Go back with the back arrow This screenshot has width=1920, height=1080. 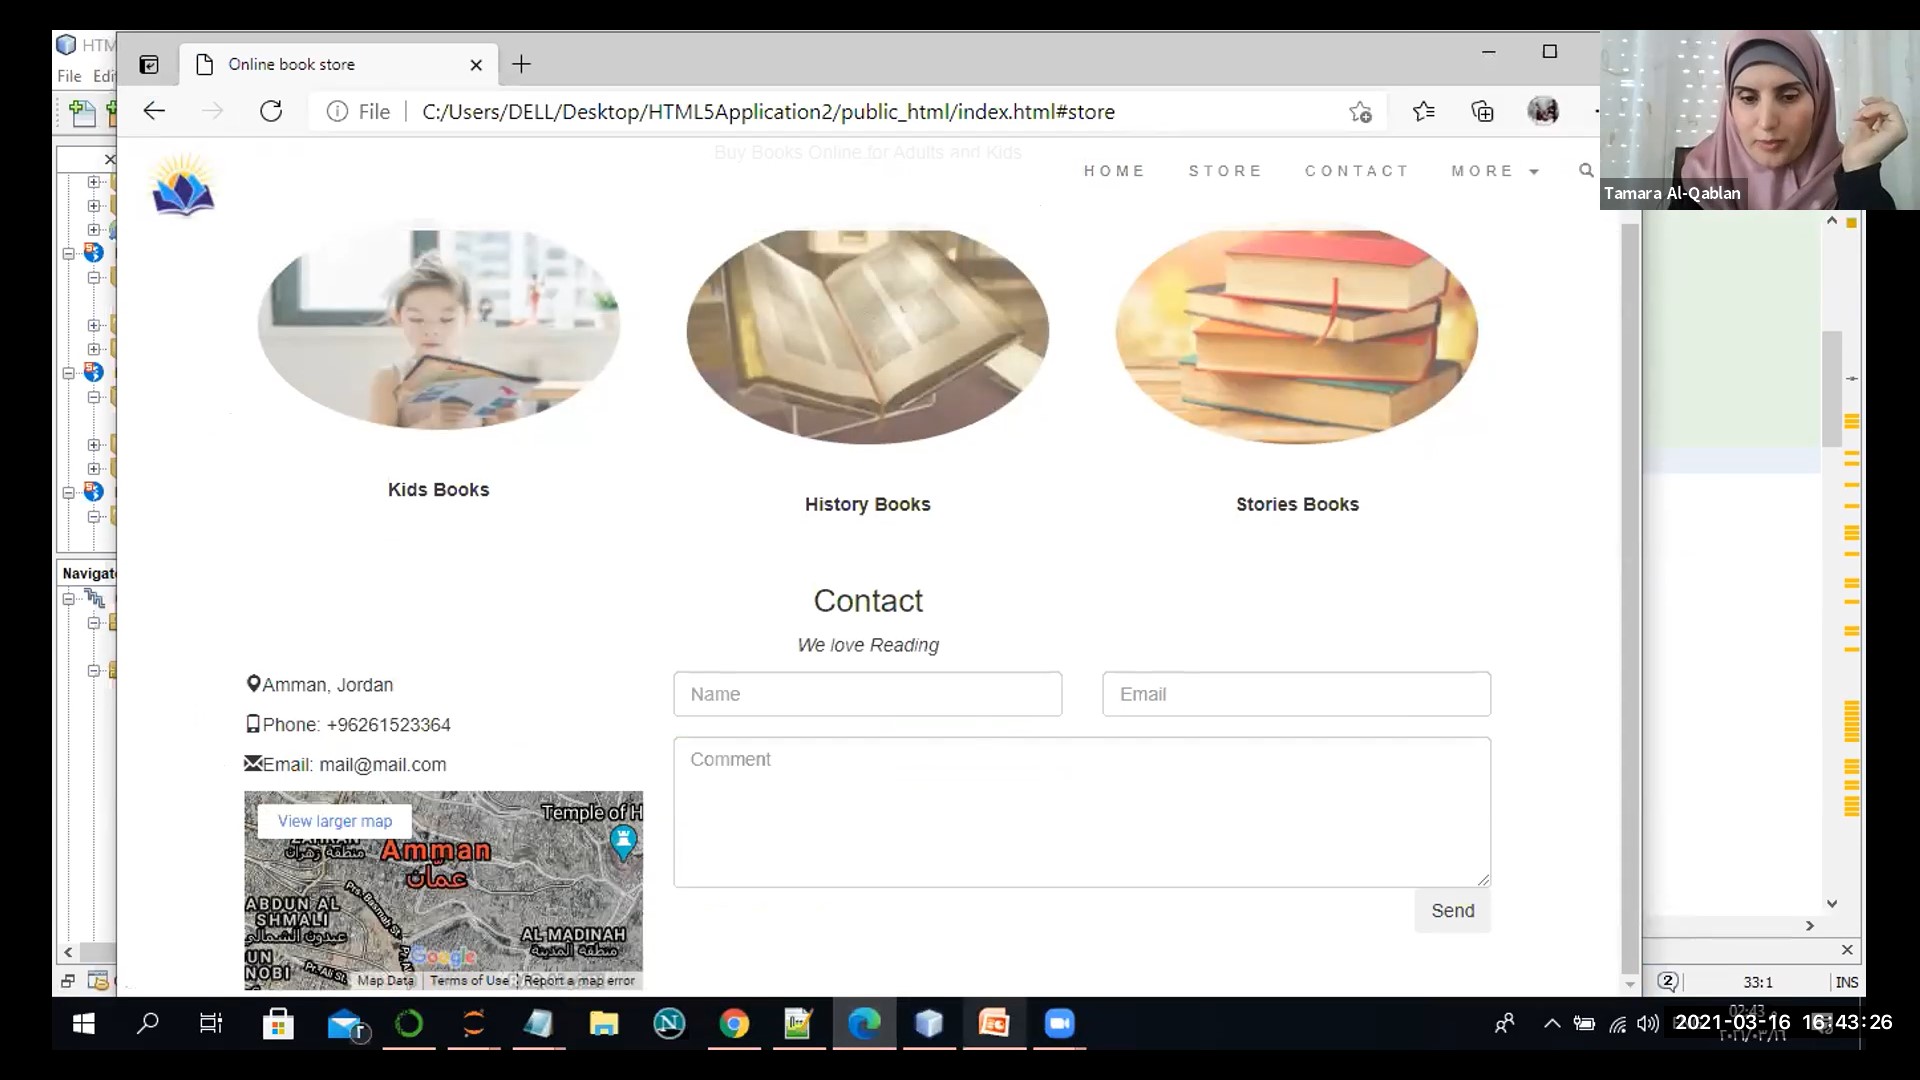pos(154,111)
